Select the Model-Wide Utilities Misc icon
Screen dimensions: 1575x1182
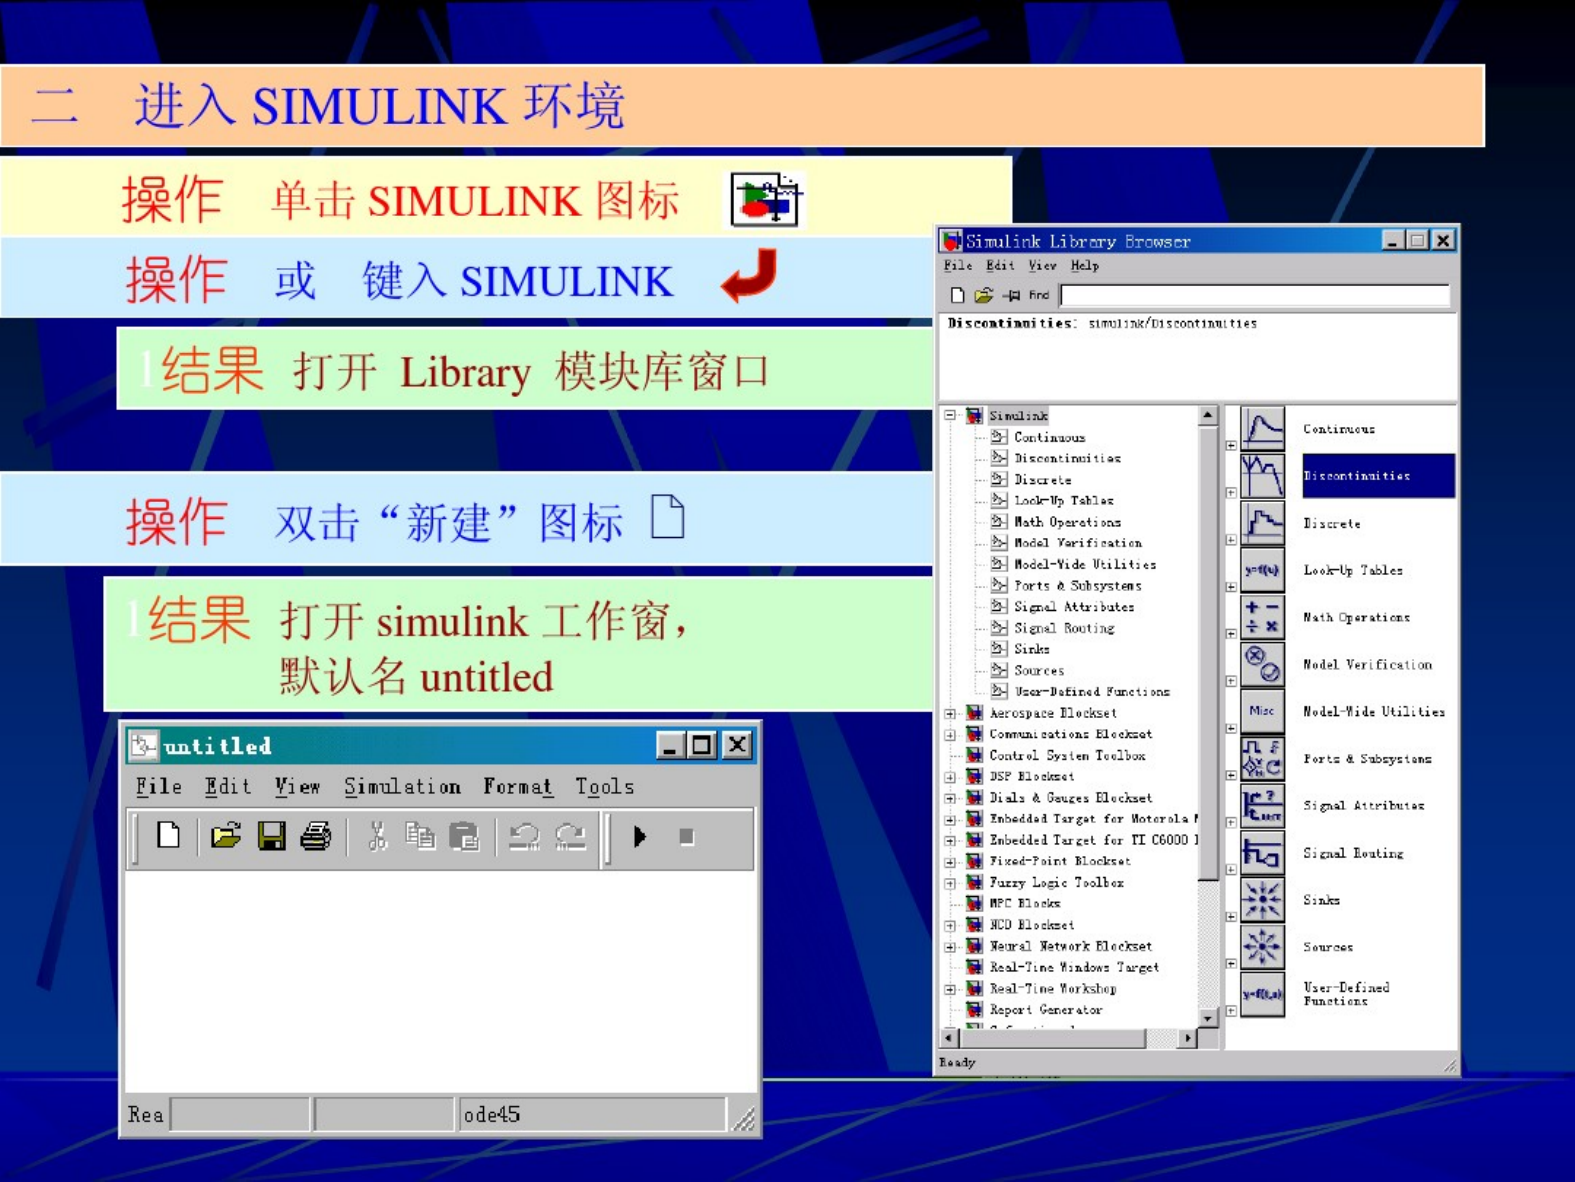[1263, 711]
